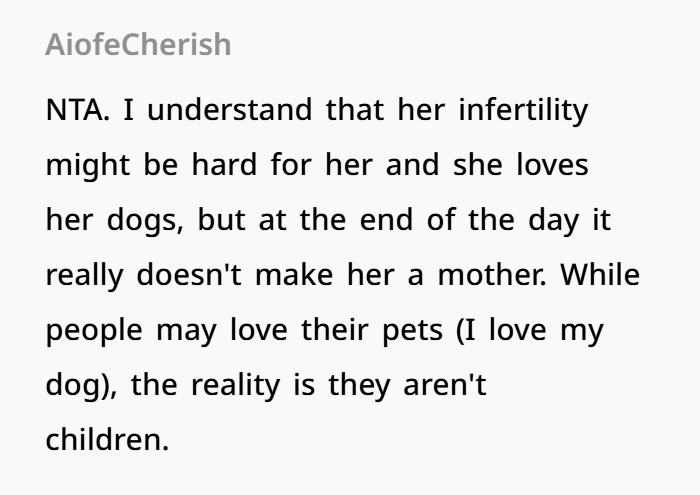The height and width of the screenshot is (495, 700).
Task: Click the word infertility in the first line
Action: click(x=523, y=110)
